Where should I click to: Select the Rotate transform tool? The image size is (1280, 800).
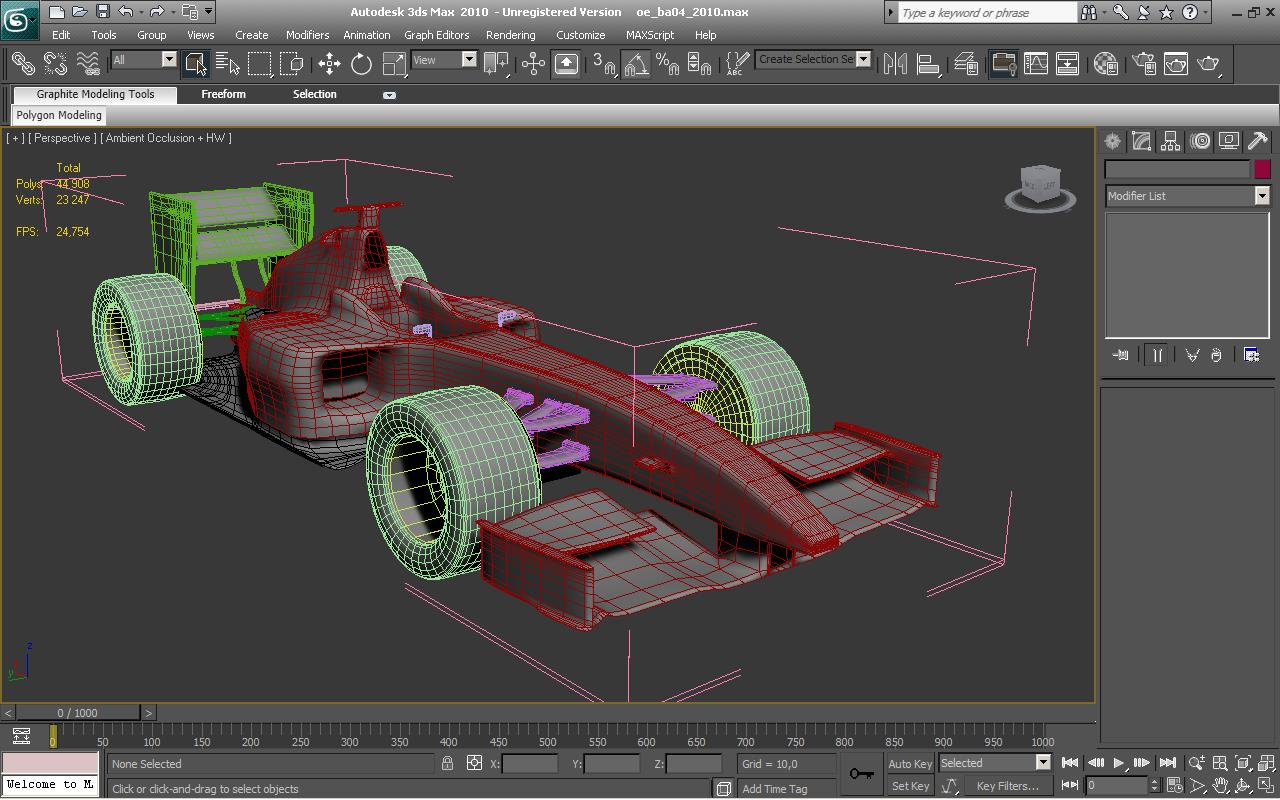pos(361,64)
